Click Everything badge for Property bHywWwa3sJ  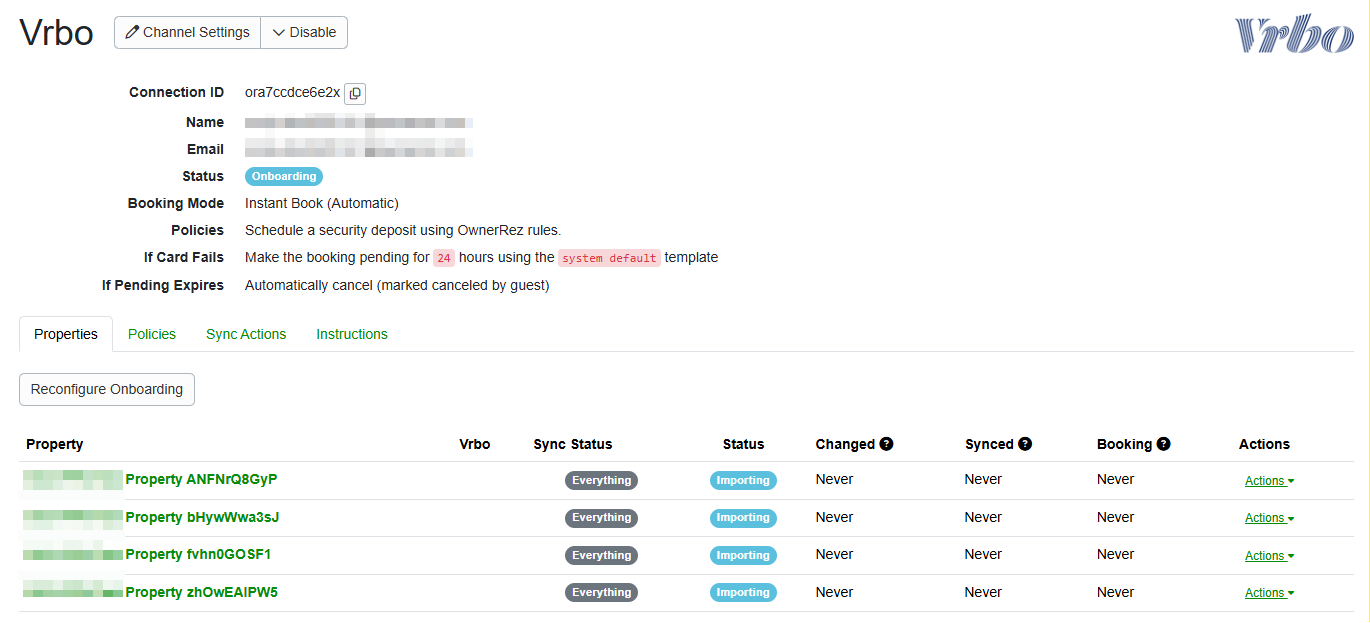601,518
